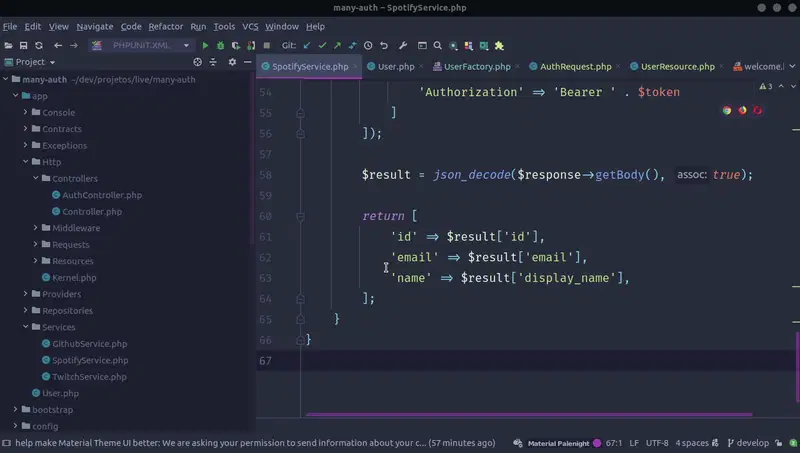Click the red Stop button in toolbar
This screenshot has width=800, height=453.
tap(266, 45)
